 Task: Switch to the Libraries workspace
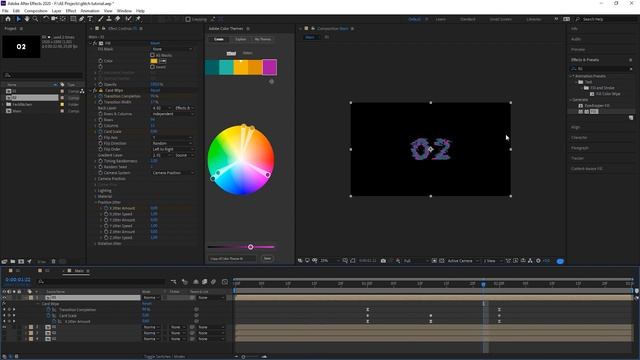pyautogui.click(x=533, y=19)
